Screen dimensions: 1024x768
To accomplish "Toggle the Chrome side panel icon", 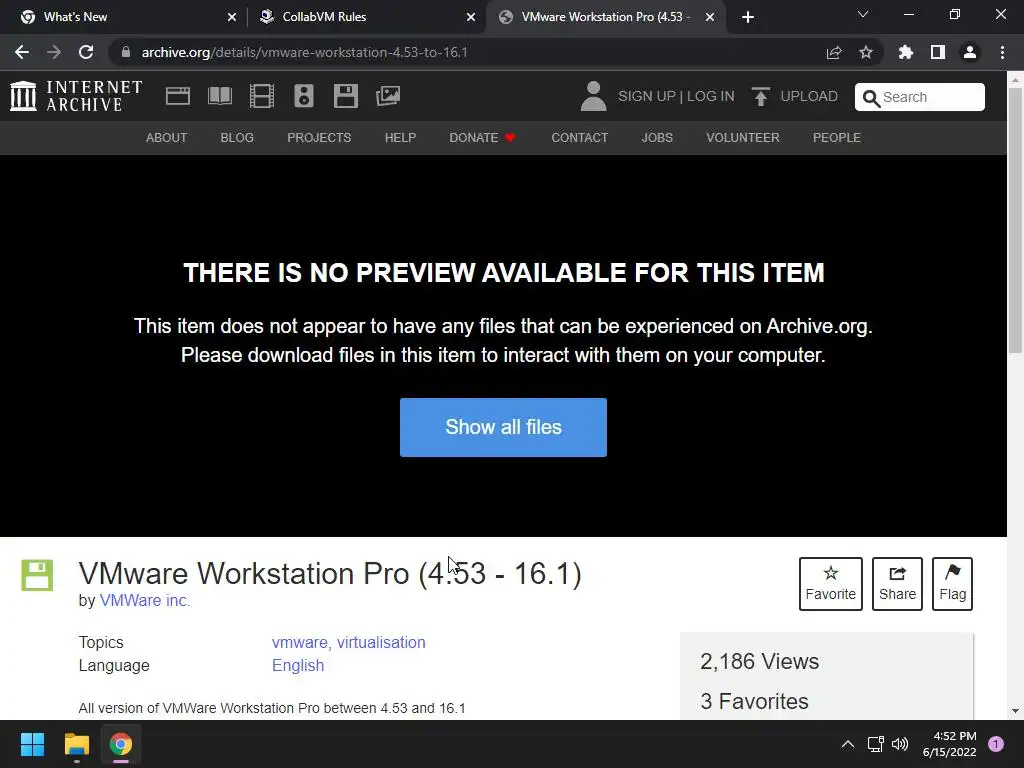I will coord(938,52).
